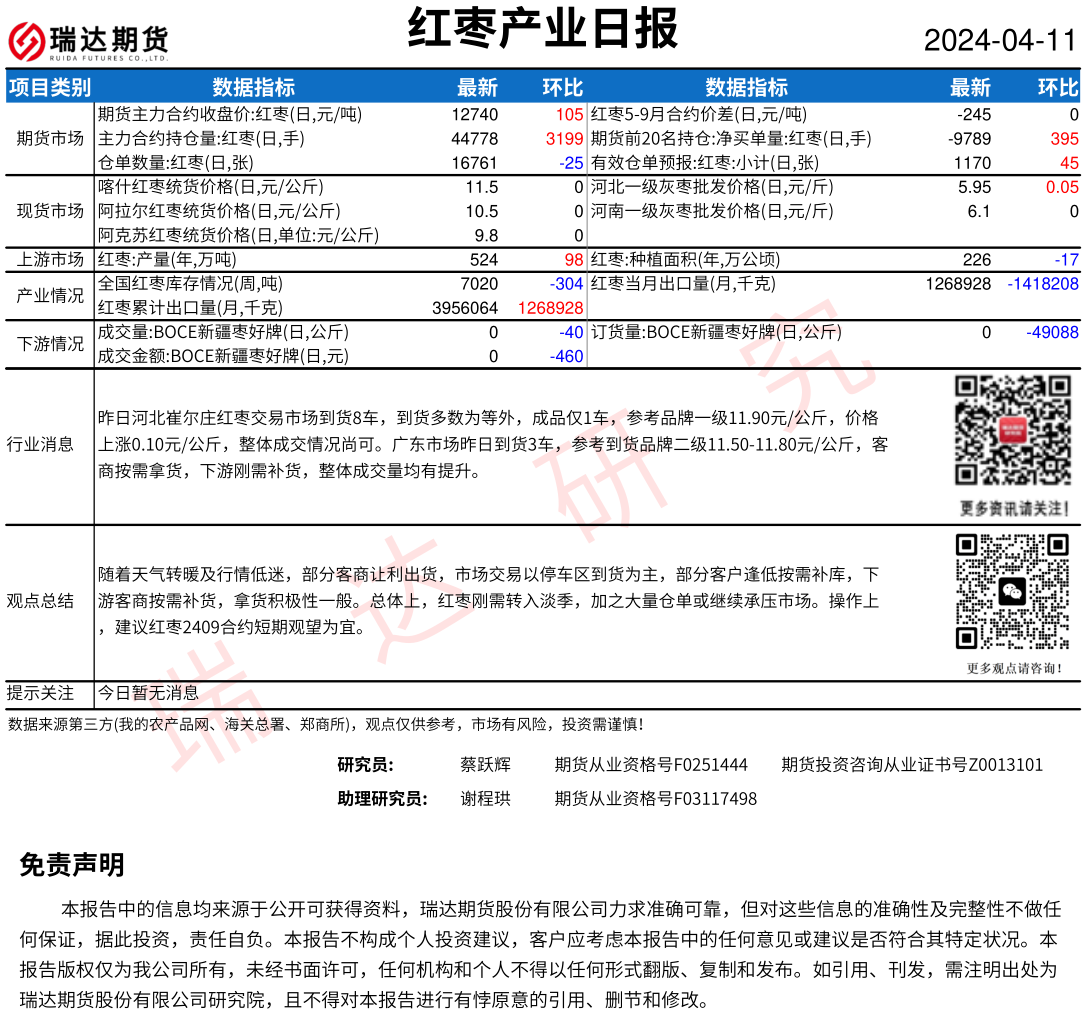Image resolution: width=1086 pixels, height=1013 pixels.
Task: Click the 红枣产业日报 title
Action: click(543, 29)
